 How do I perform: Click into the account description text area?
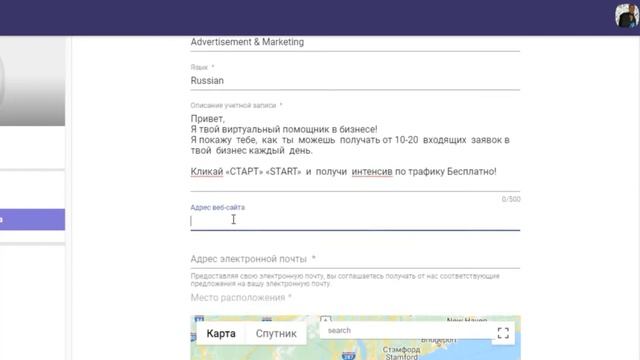[355, 150]
